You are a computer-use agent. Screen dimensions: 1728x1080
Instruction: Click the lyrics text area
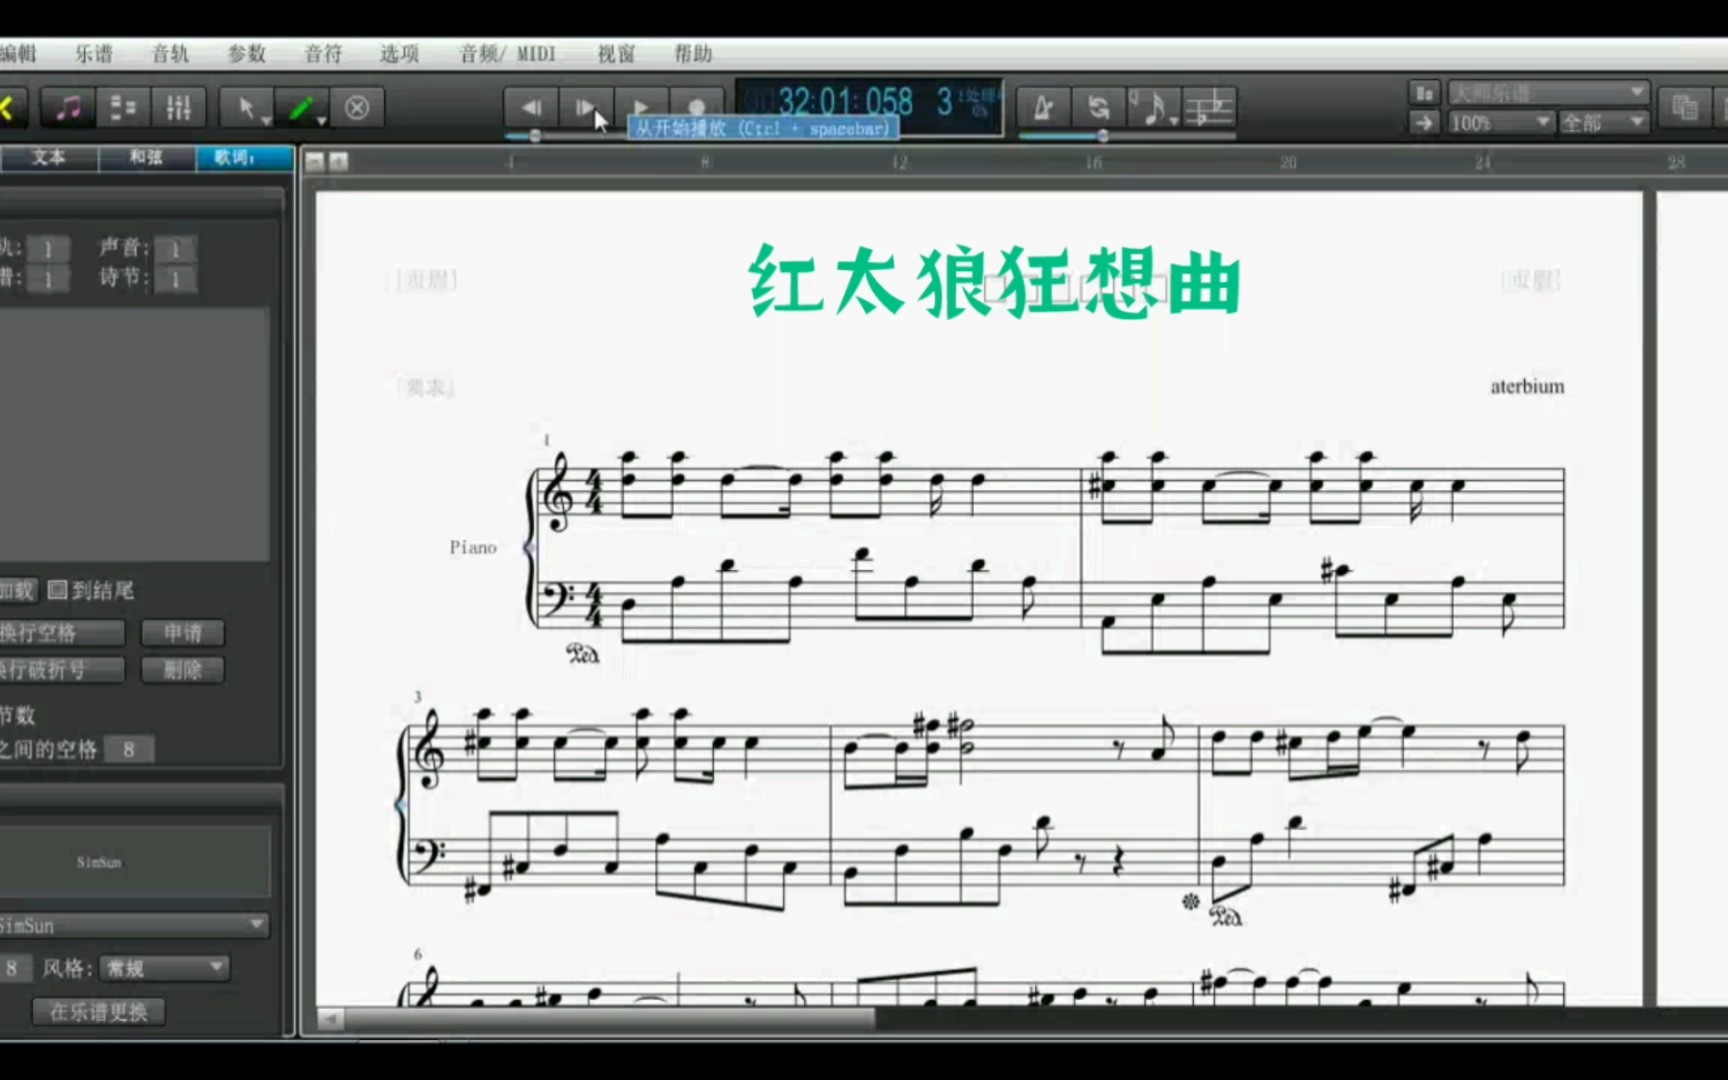pyautogui.click(x=134, y=434)
